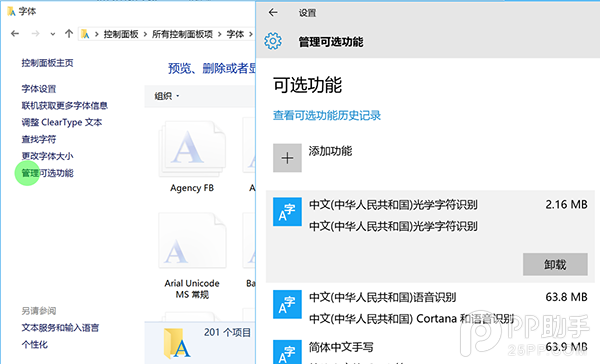Click 管理可选功能 sidebar link
600x364 pixels.
47,173
